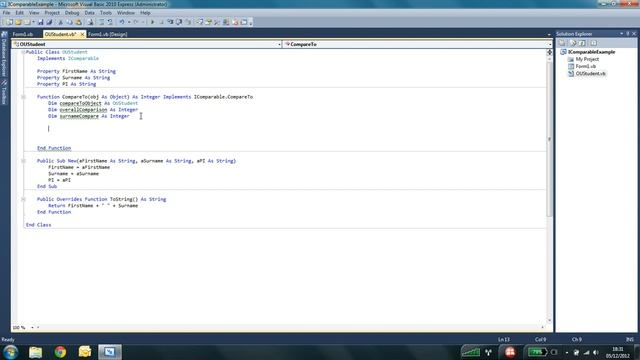The width and height of the screenshot is (640, 360).
Task: Click the editor vertical scrollbar thumb
Action: 549,139
